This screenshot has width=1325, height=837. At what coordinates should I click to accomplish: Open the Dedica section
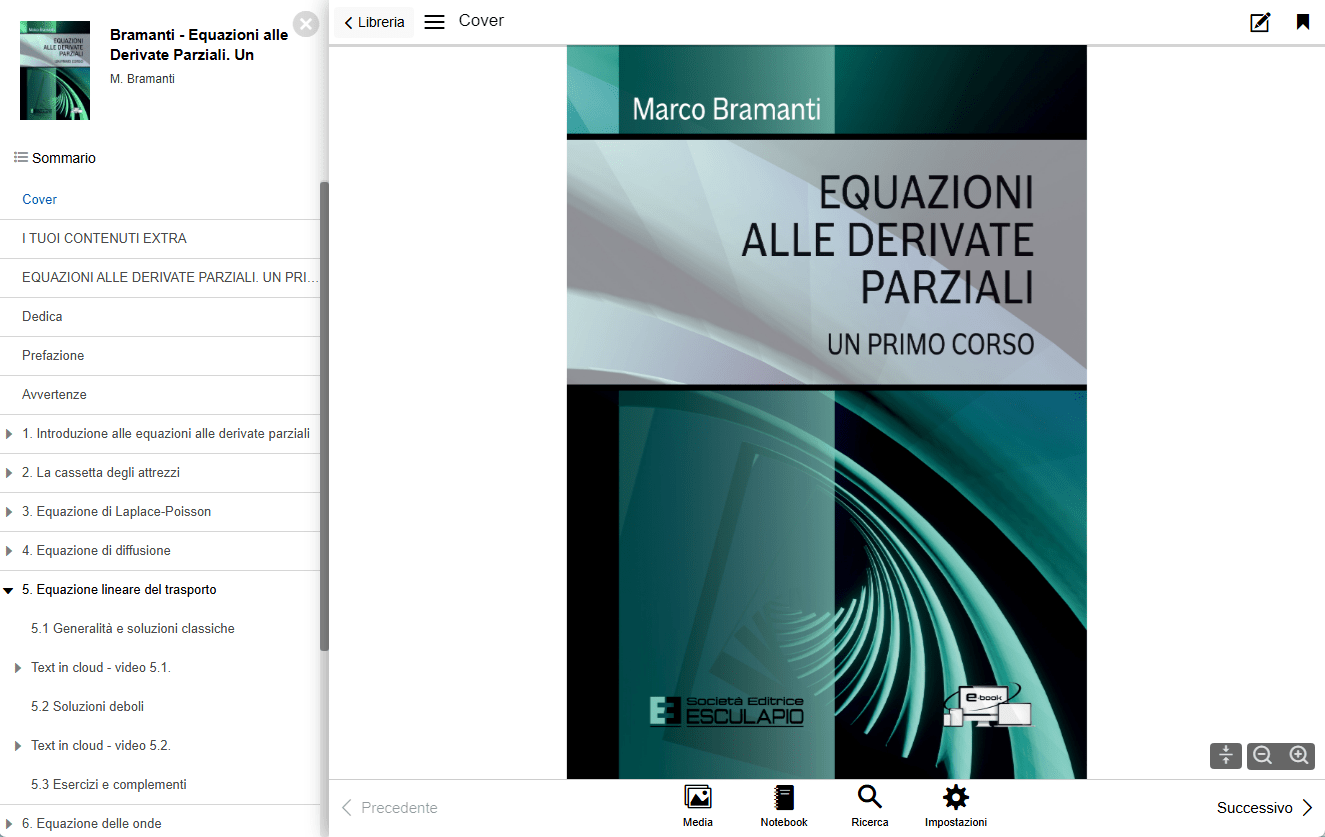[x=160, y=317]
